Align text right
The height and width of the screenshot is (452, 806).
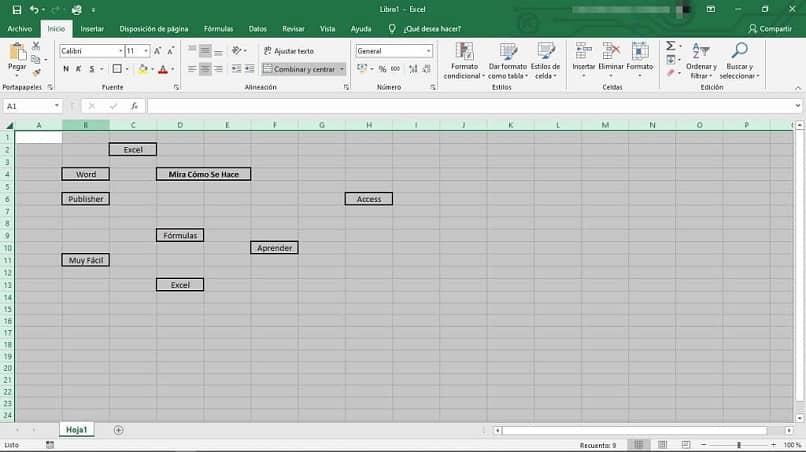click(x=218, y=69)
